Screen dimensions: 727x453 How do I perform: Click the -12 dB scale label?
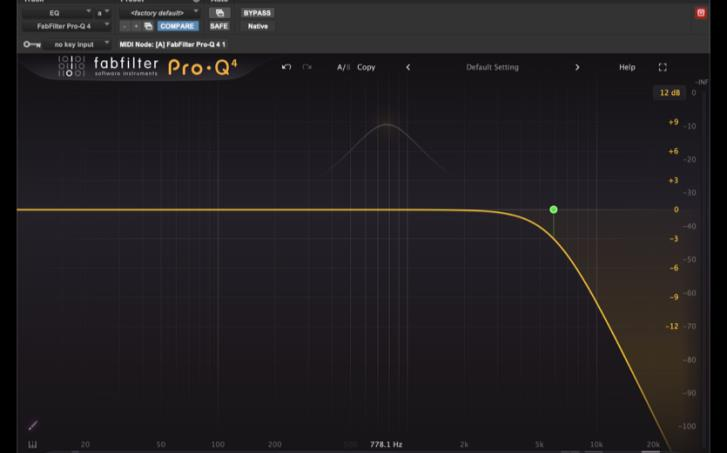click(x=672, y=326)
